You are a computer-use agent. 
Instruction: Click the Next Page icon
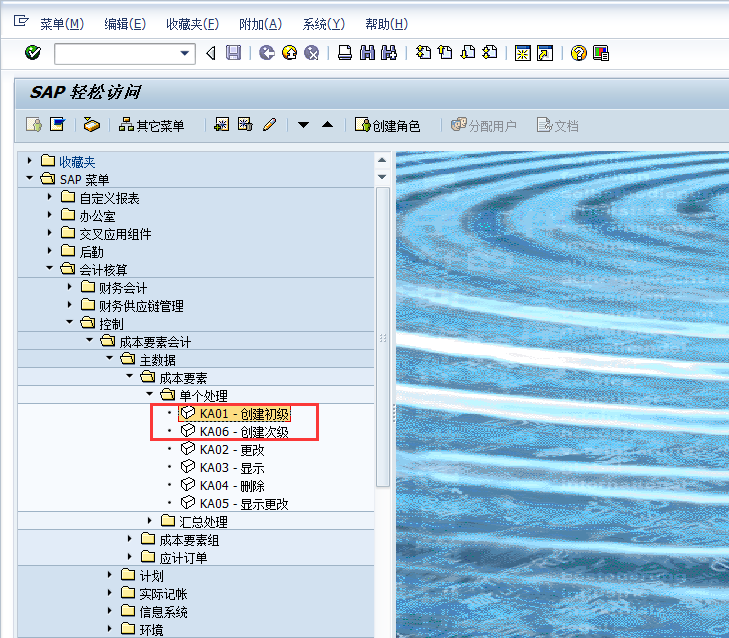tap(468, 53)
